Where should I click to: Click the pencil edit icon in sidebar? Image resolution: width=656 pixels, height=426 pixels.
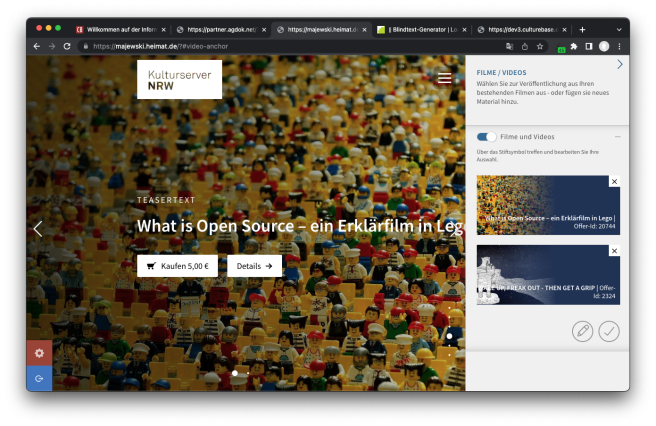(582, 331)
